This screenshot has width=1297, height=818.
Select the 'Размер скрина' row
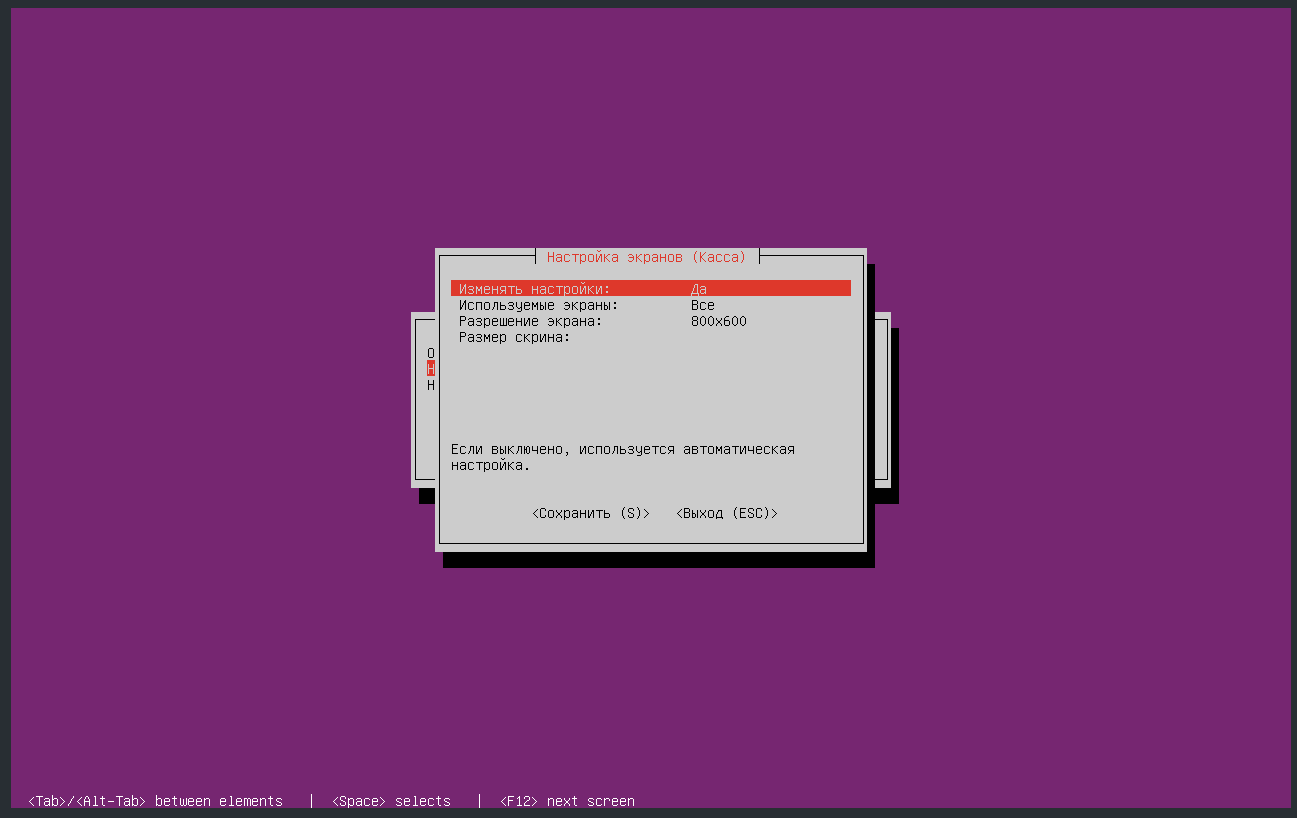pyautogui.click(x=514, y=337)
